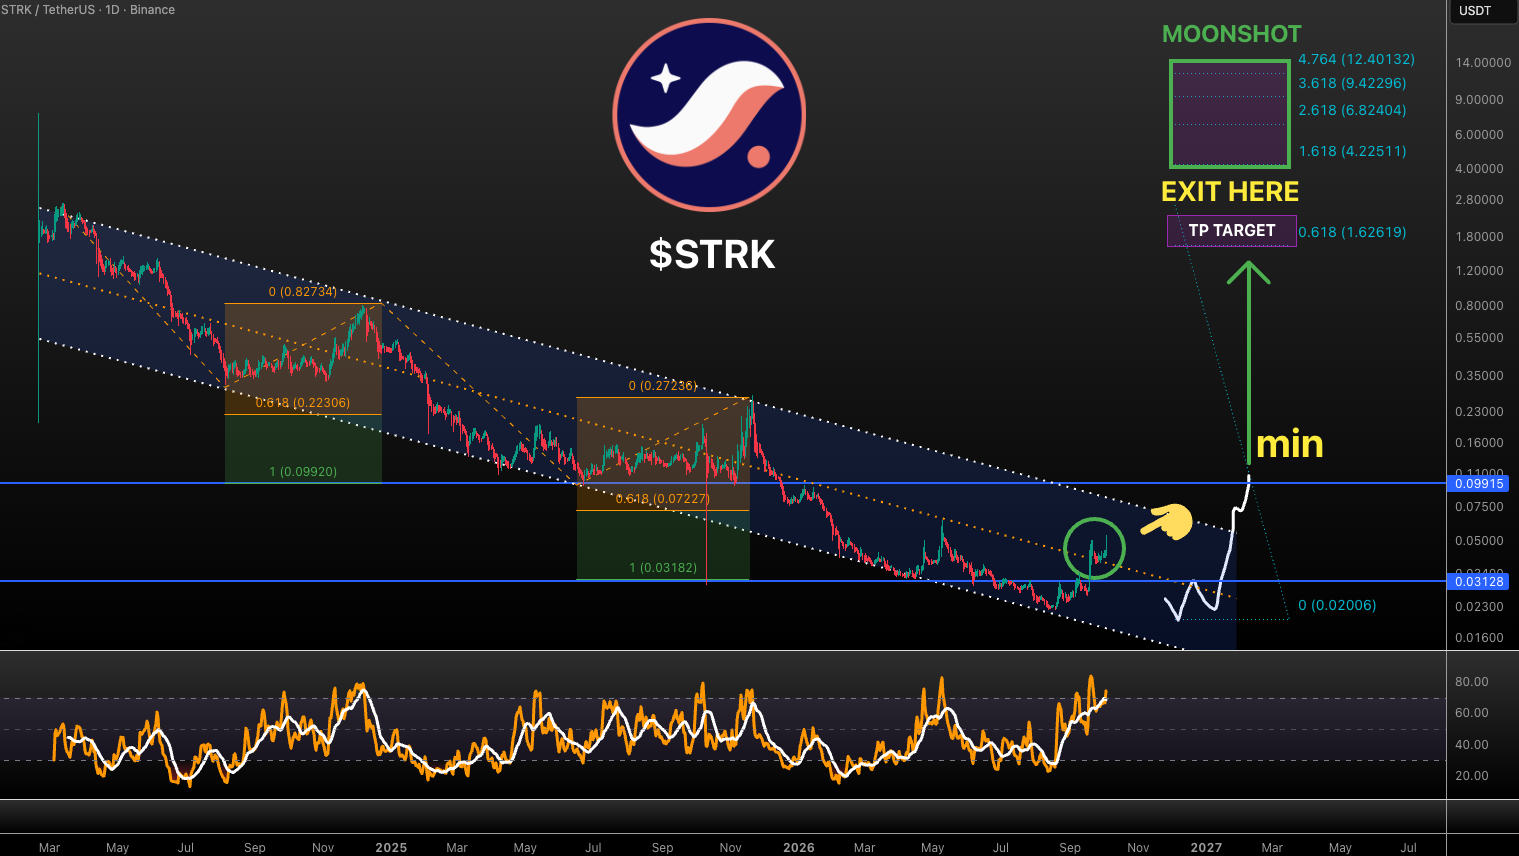
Task: Click the MOONSHOT text label
Action: coord(1232,34)
